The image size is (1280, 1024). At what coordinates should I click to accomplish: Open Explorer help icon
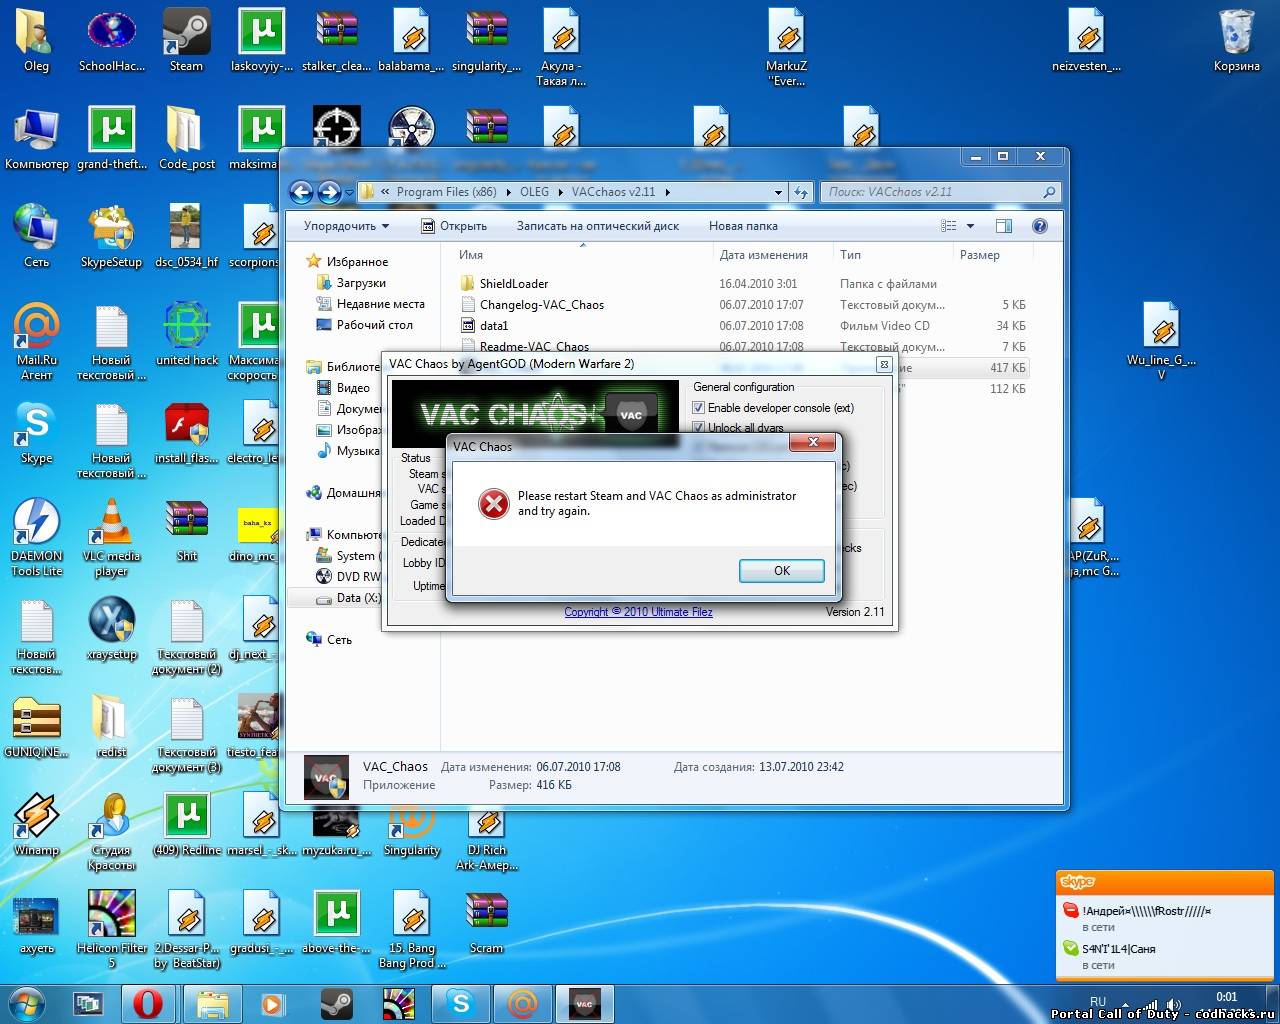1040,226
